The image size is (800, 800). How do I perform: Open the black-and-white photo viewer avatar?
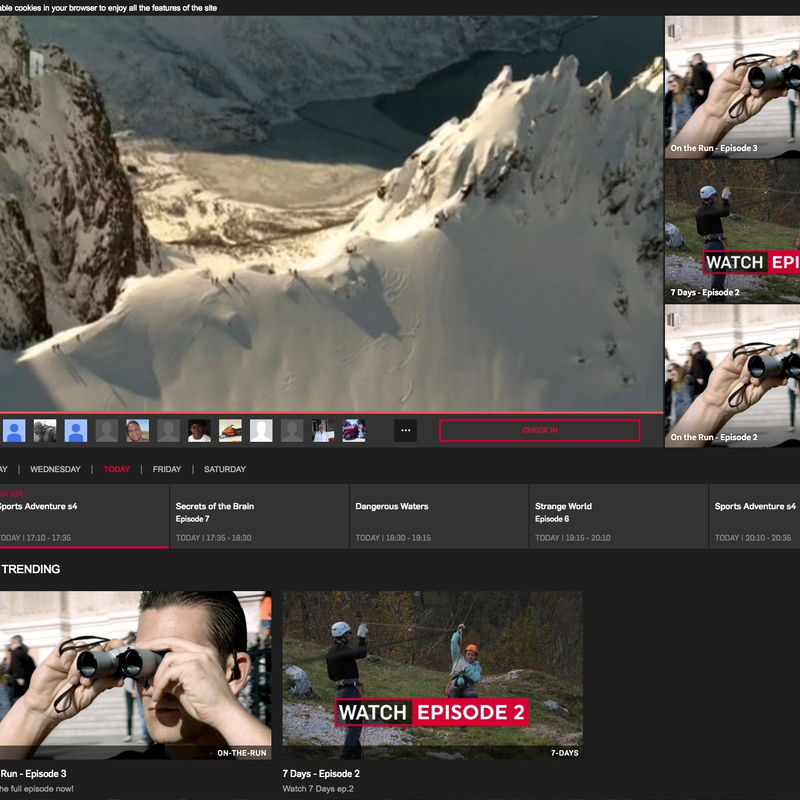[x=45, y=431]
